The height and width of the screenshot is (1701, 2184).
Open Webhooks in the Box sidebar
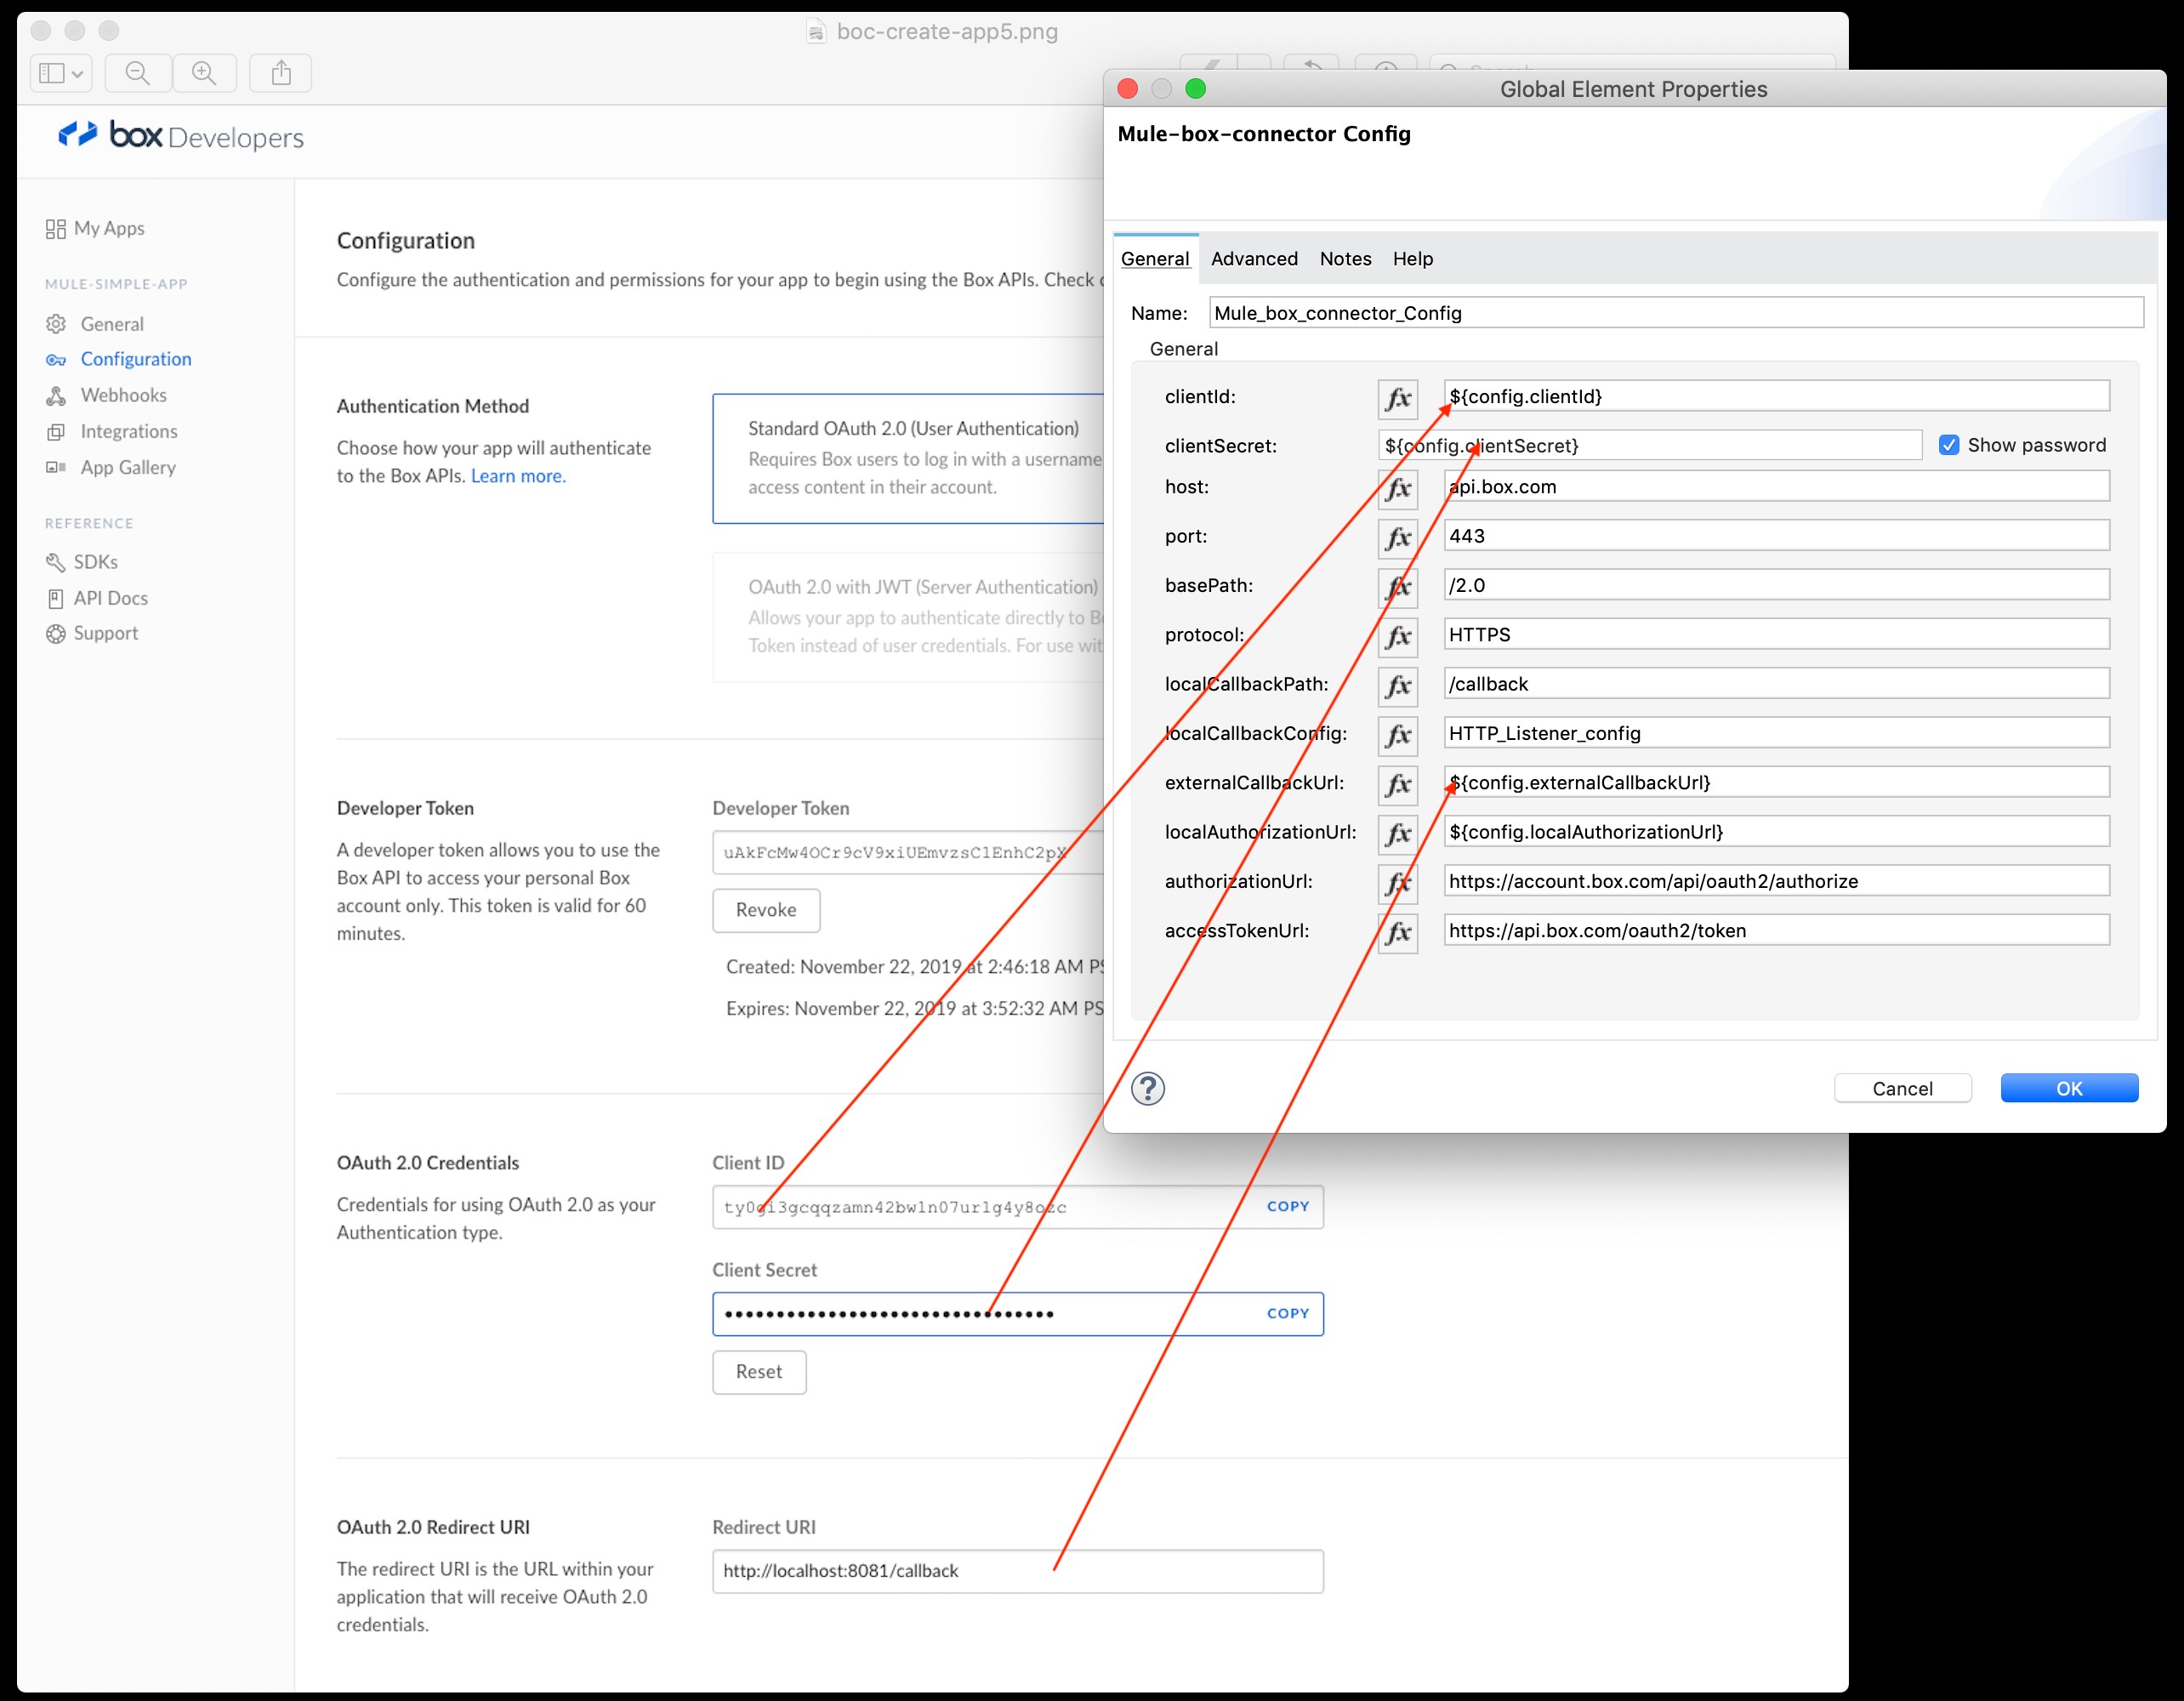(123, 395)
